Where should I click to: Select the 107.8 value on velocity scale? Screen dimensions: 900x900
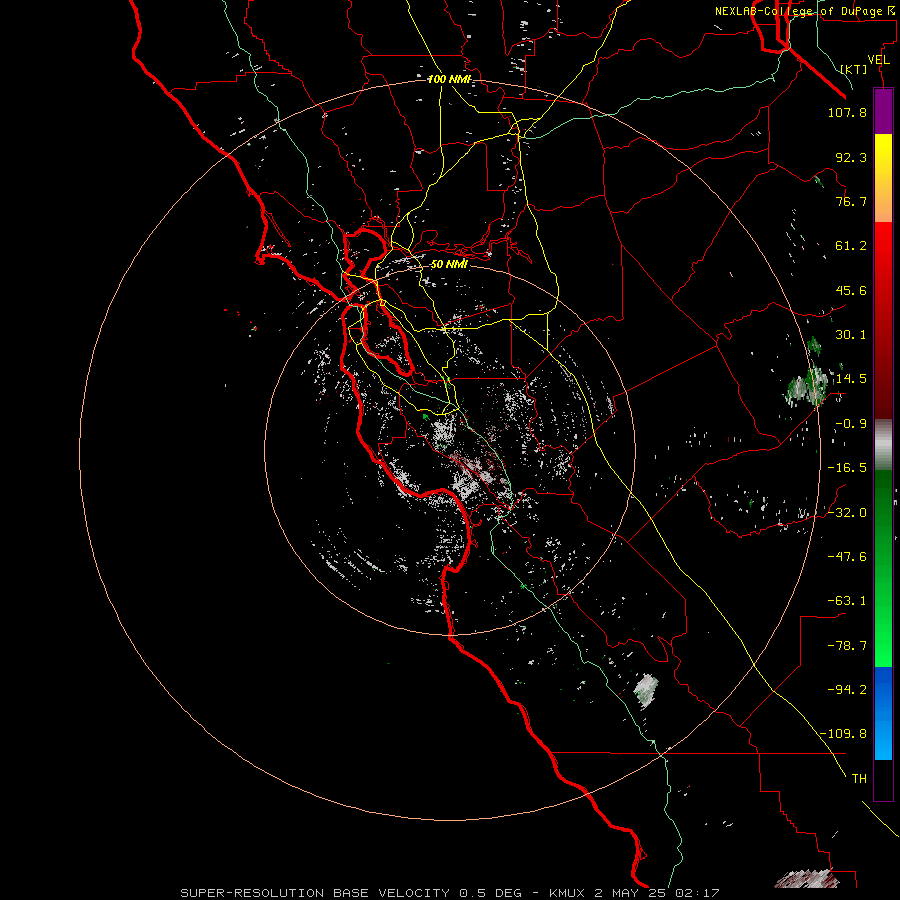(x=847, y=112)
